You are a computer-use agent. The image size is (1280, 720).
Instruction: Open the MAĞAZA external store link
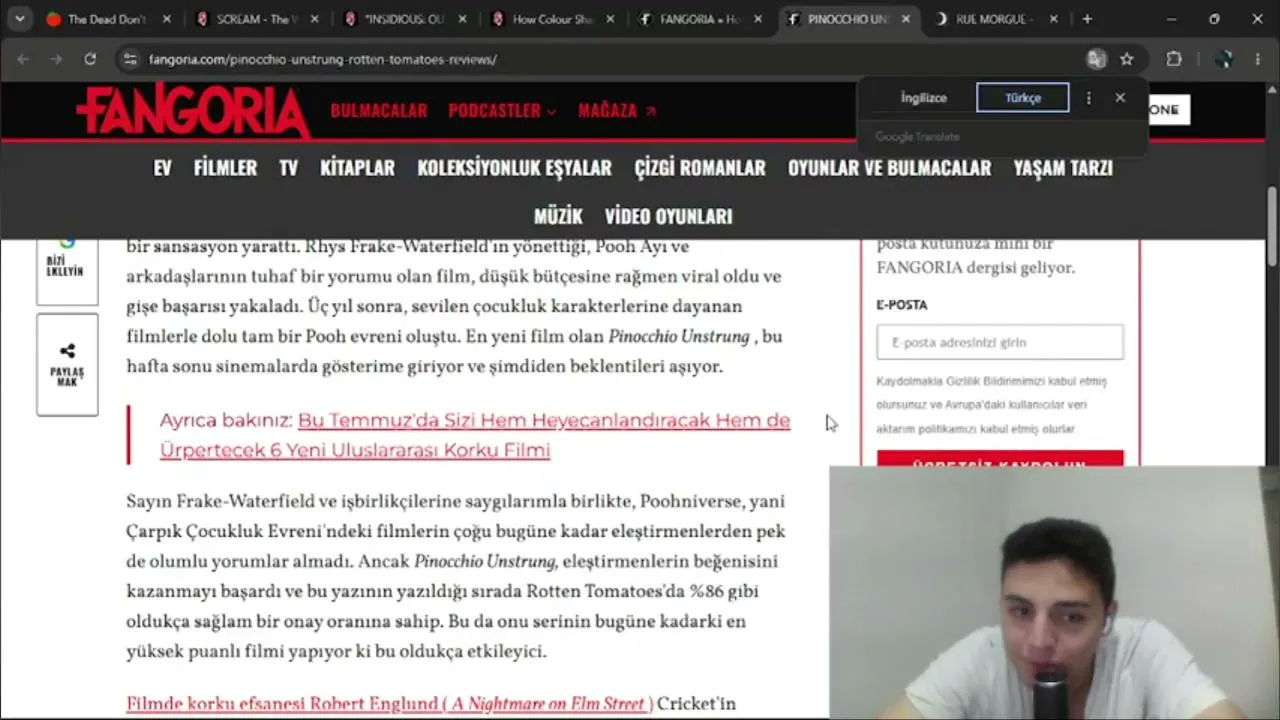tap(617, 111)
